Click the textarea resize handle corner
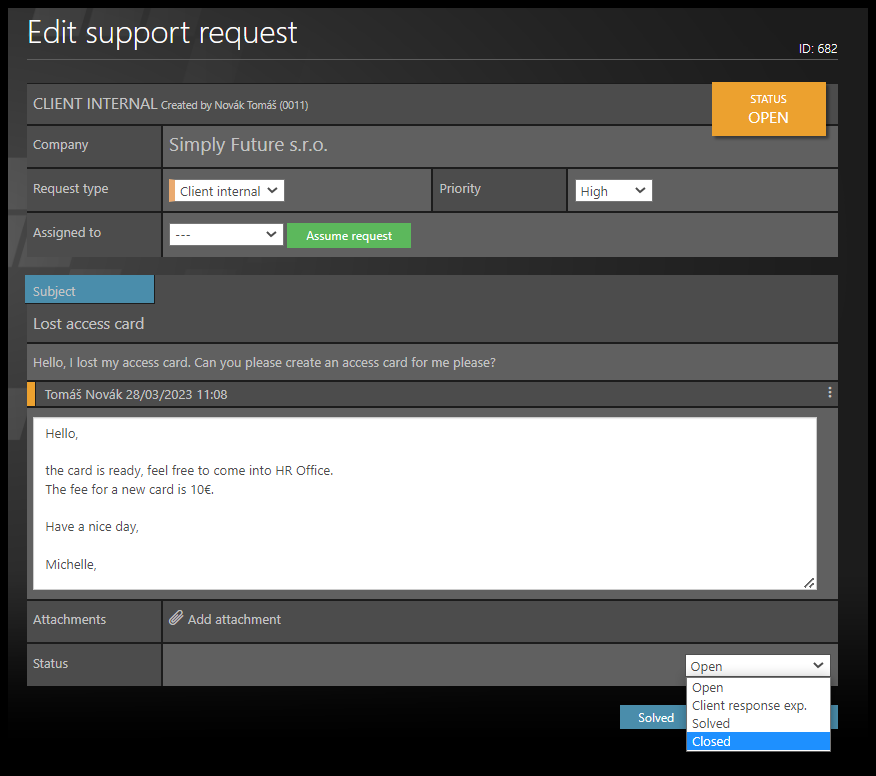Viewport: 876px width, 776px height. point(809,582)
